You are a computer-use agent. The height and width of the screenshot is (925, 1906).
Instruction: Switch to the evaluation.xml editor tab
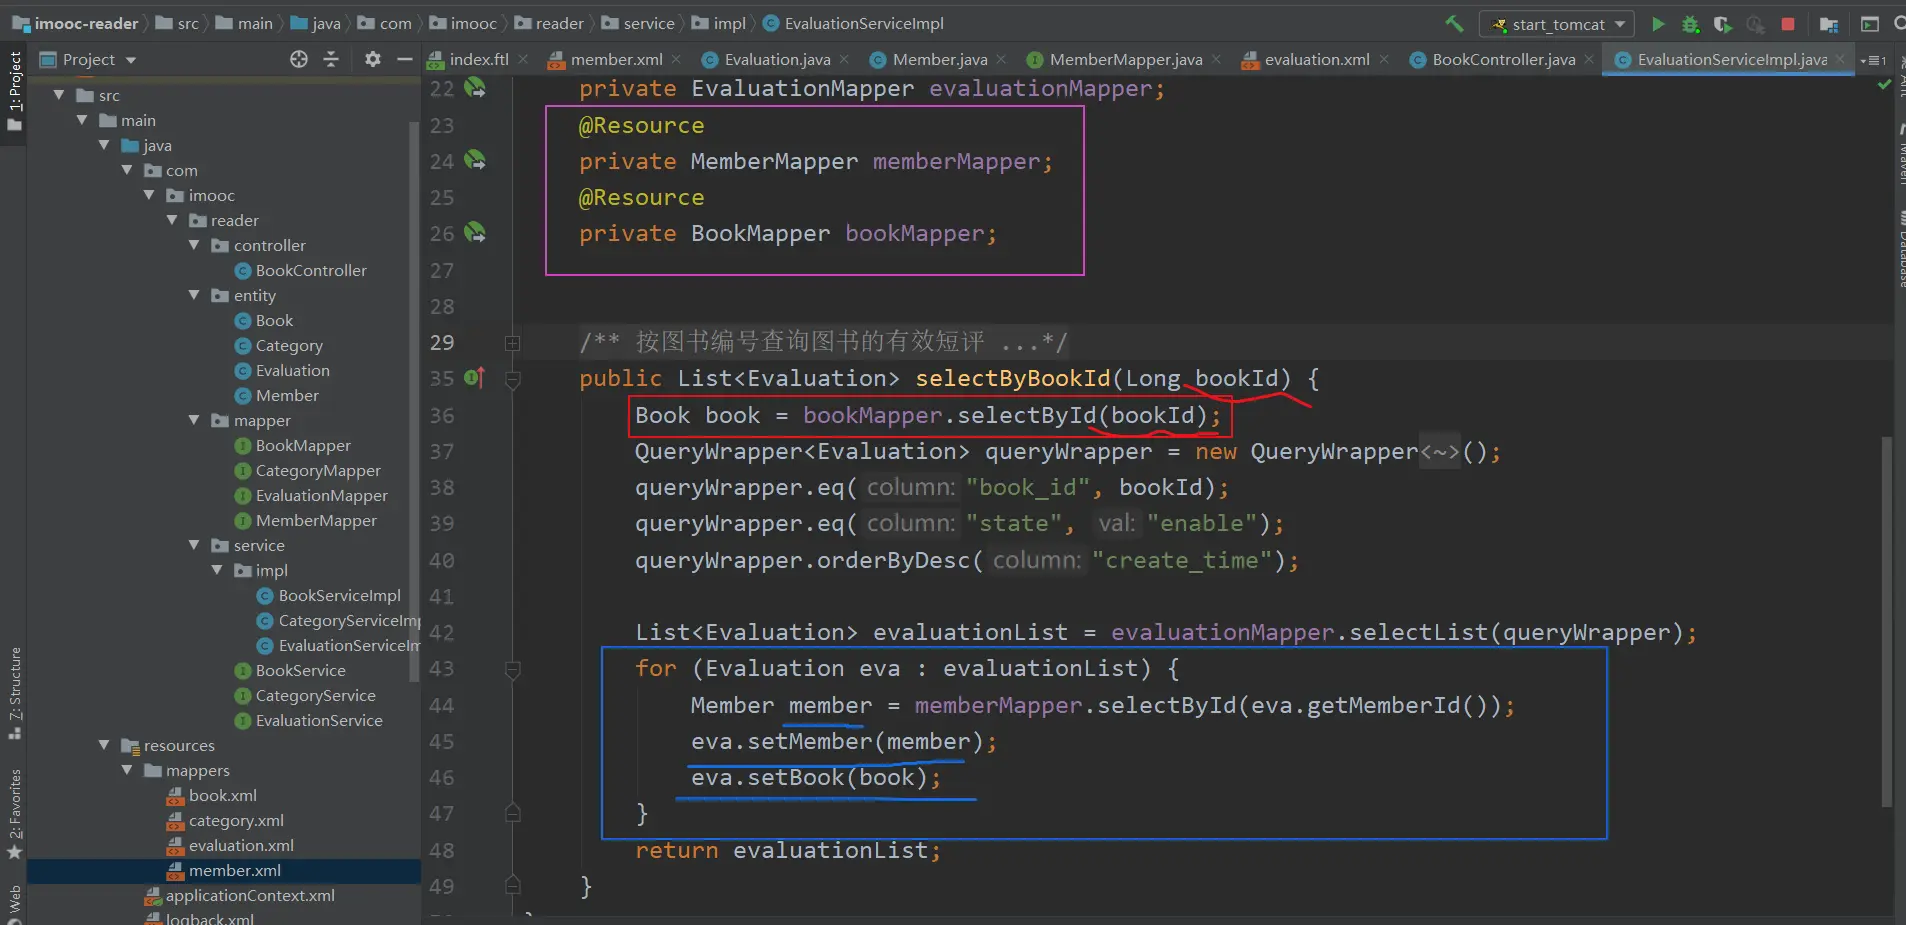(x=1316, y=60)
